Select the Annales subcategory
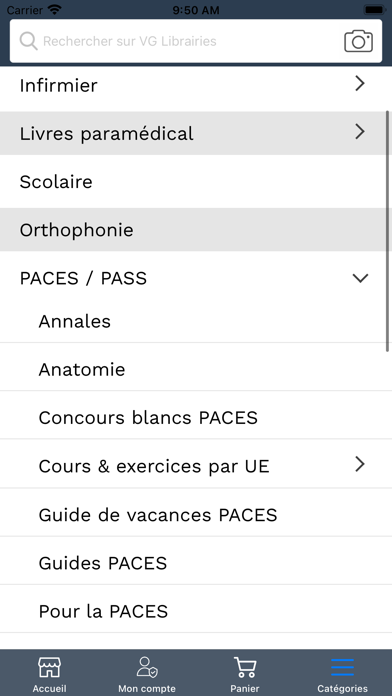This screenshot has height=696, width=392. (x=196, y=321)
